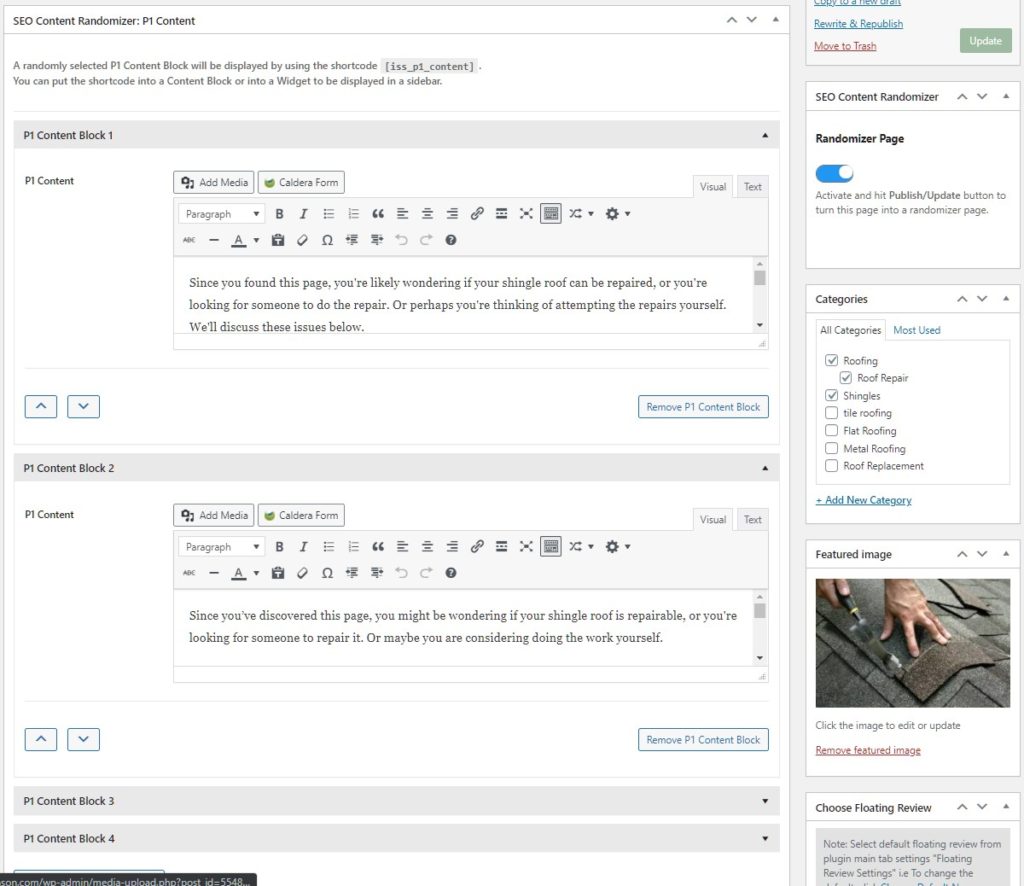Click the blockquote icon in Block 2 toolbar
Viewport: 1024px width, 886px height.
tap(378, 546)
